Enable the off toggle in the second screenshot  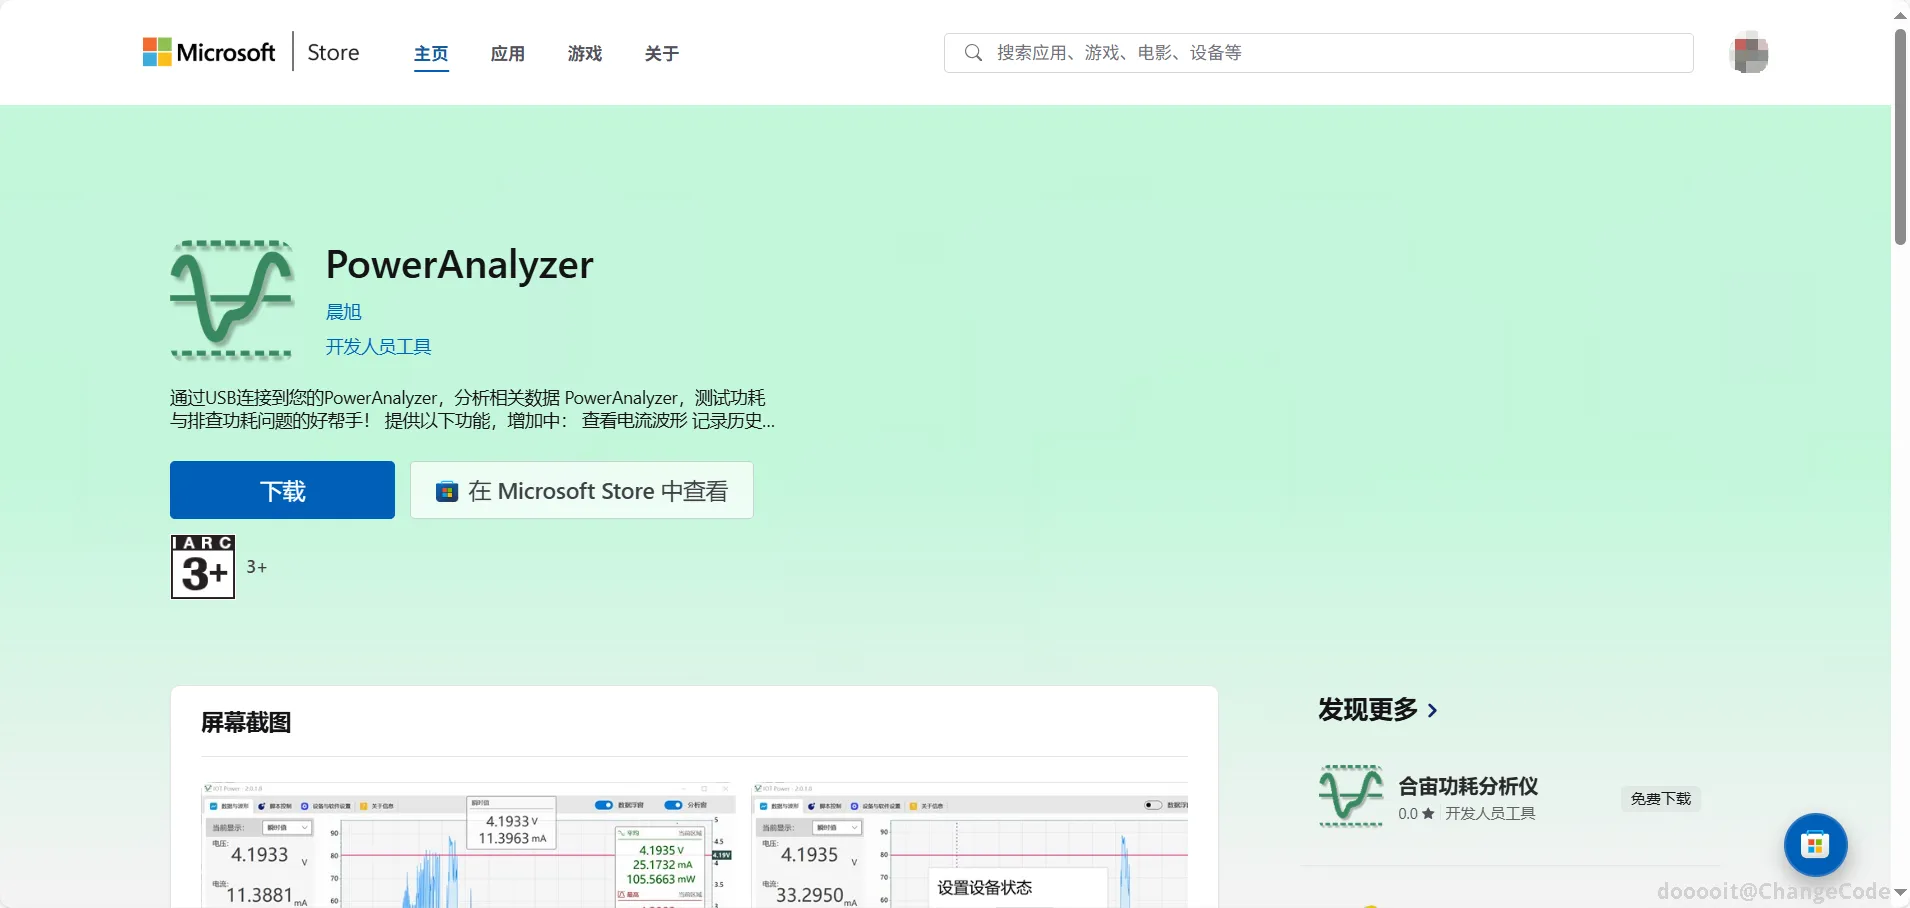click(x=1152, y=805)
